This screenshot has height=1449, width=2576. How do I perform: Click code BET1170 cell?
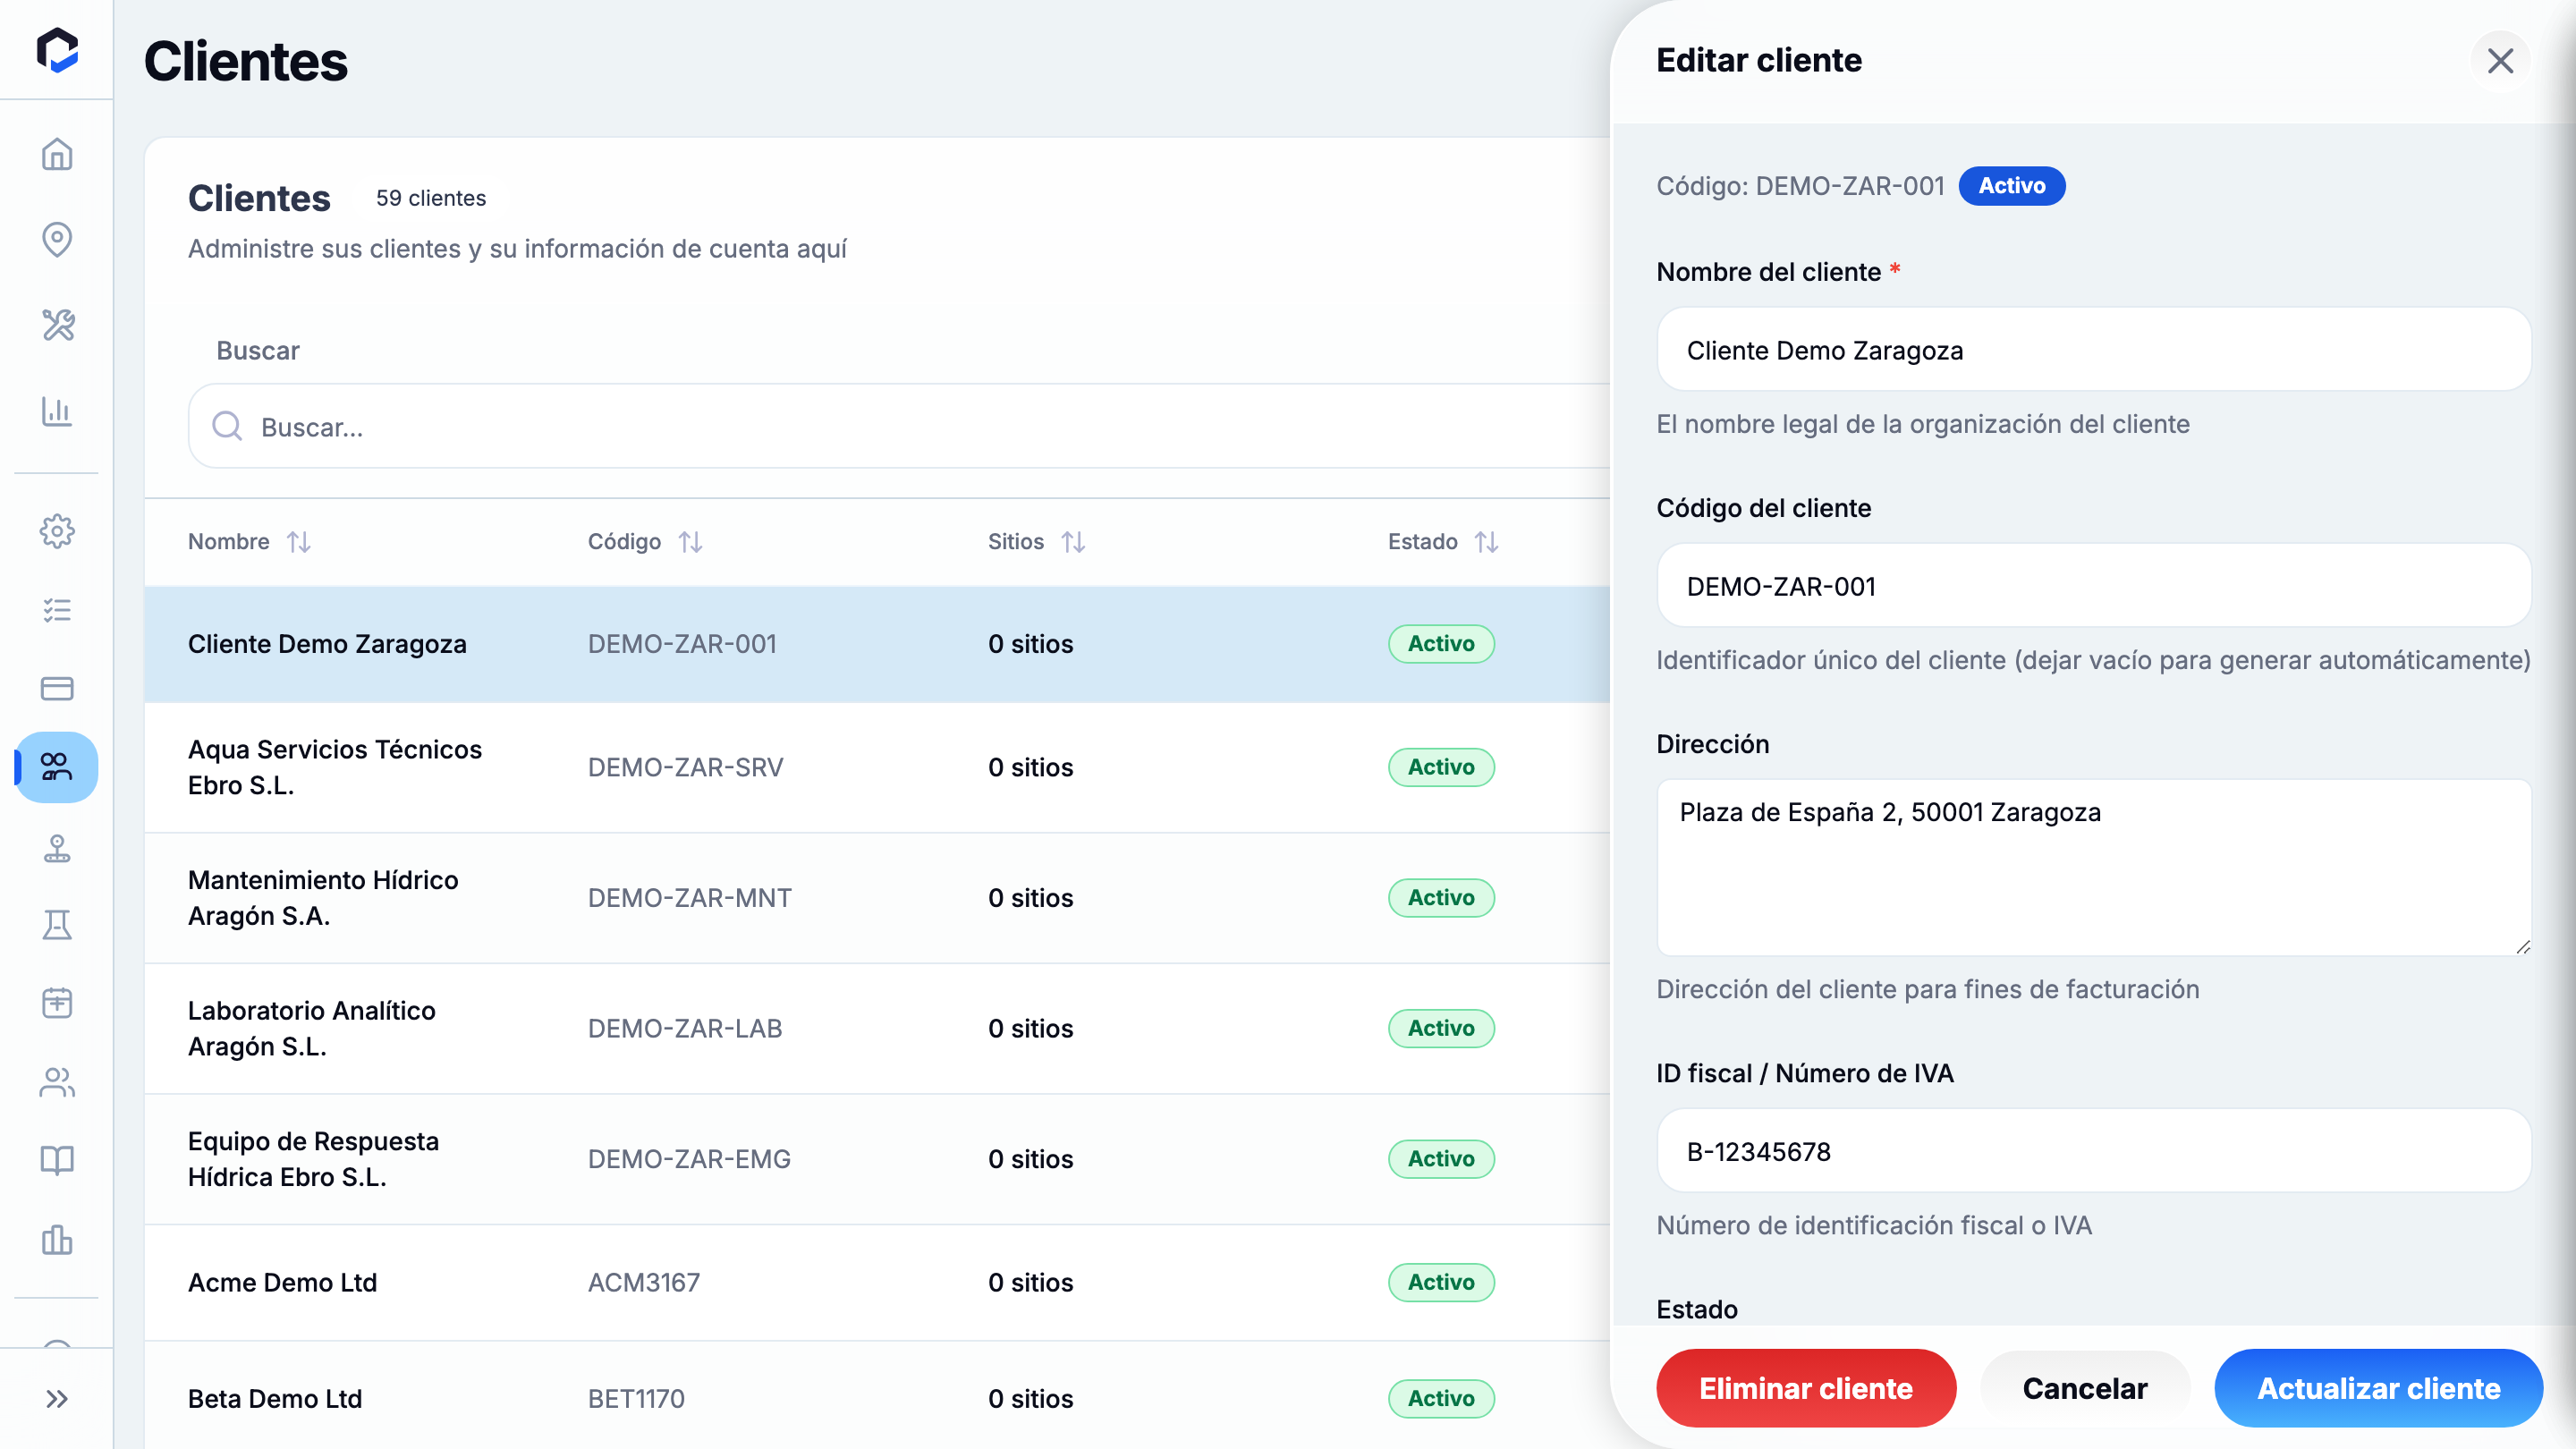tap(636, 1398)
